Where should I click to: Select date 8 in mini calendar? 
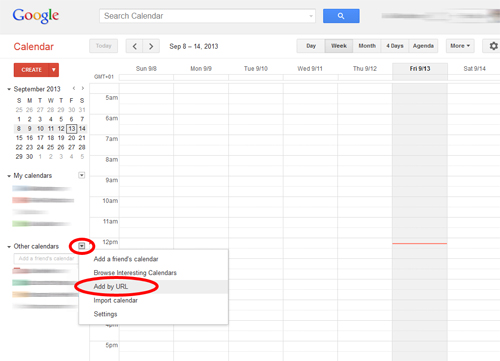pos(19,129)
